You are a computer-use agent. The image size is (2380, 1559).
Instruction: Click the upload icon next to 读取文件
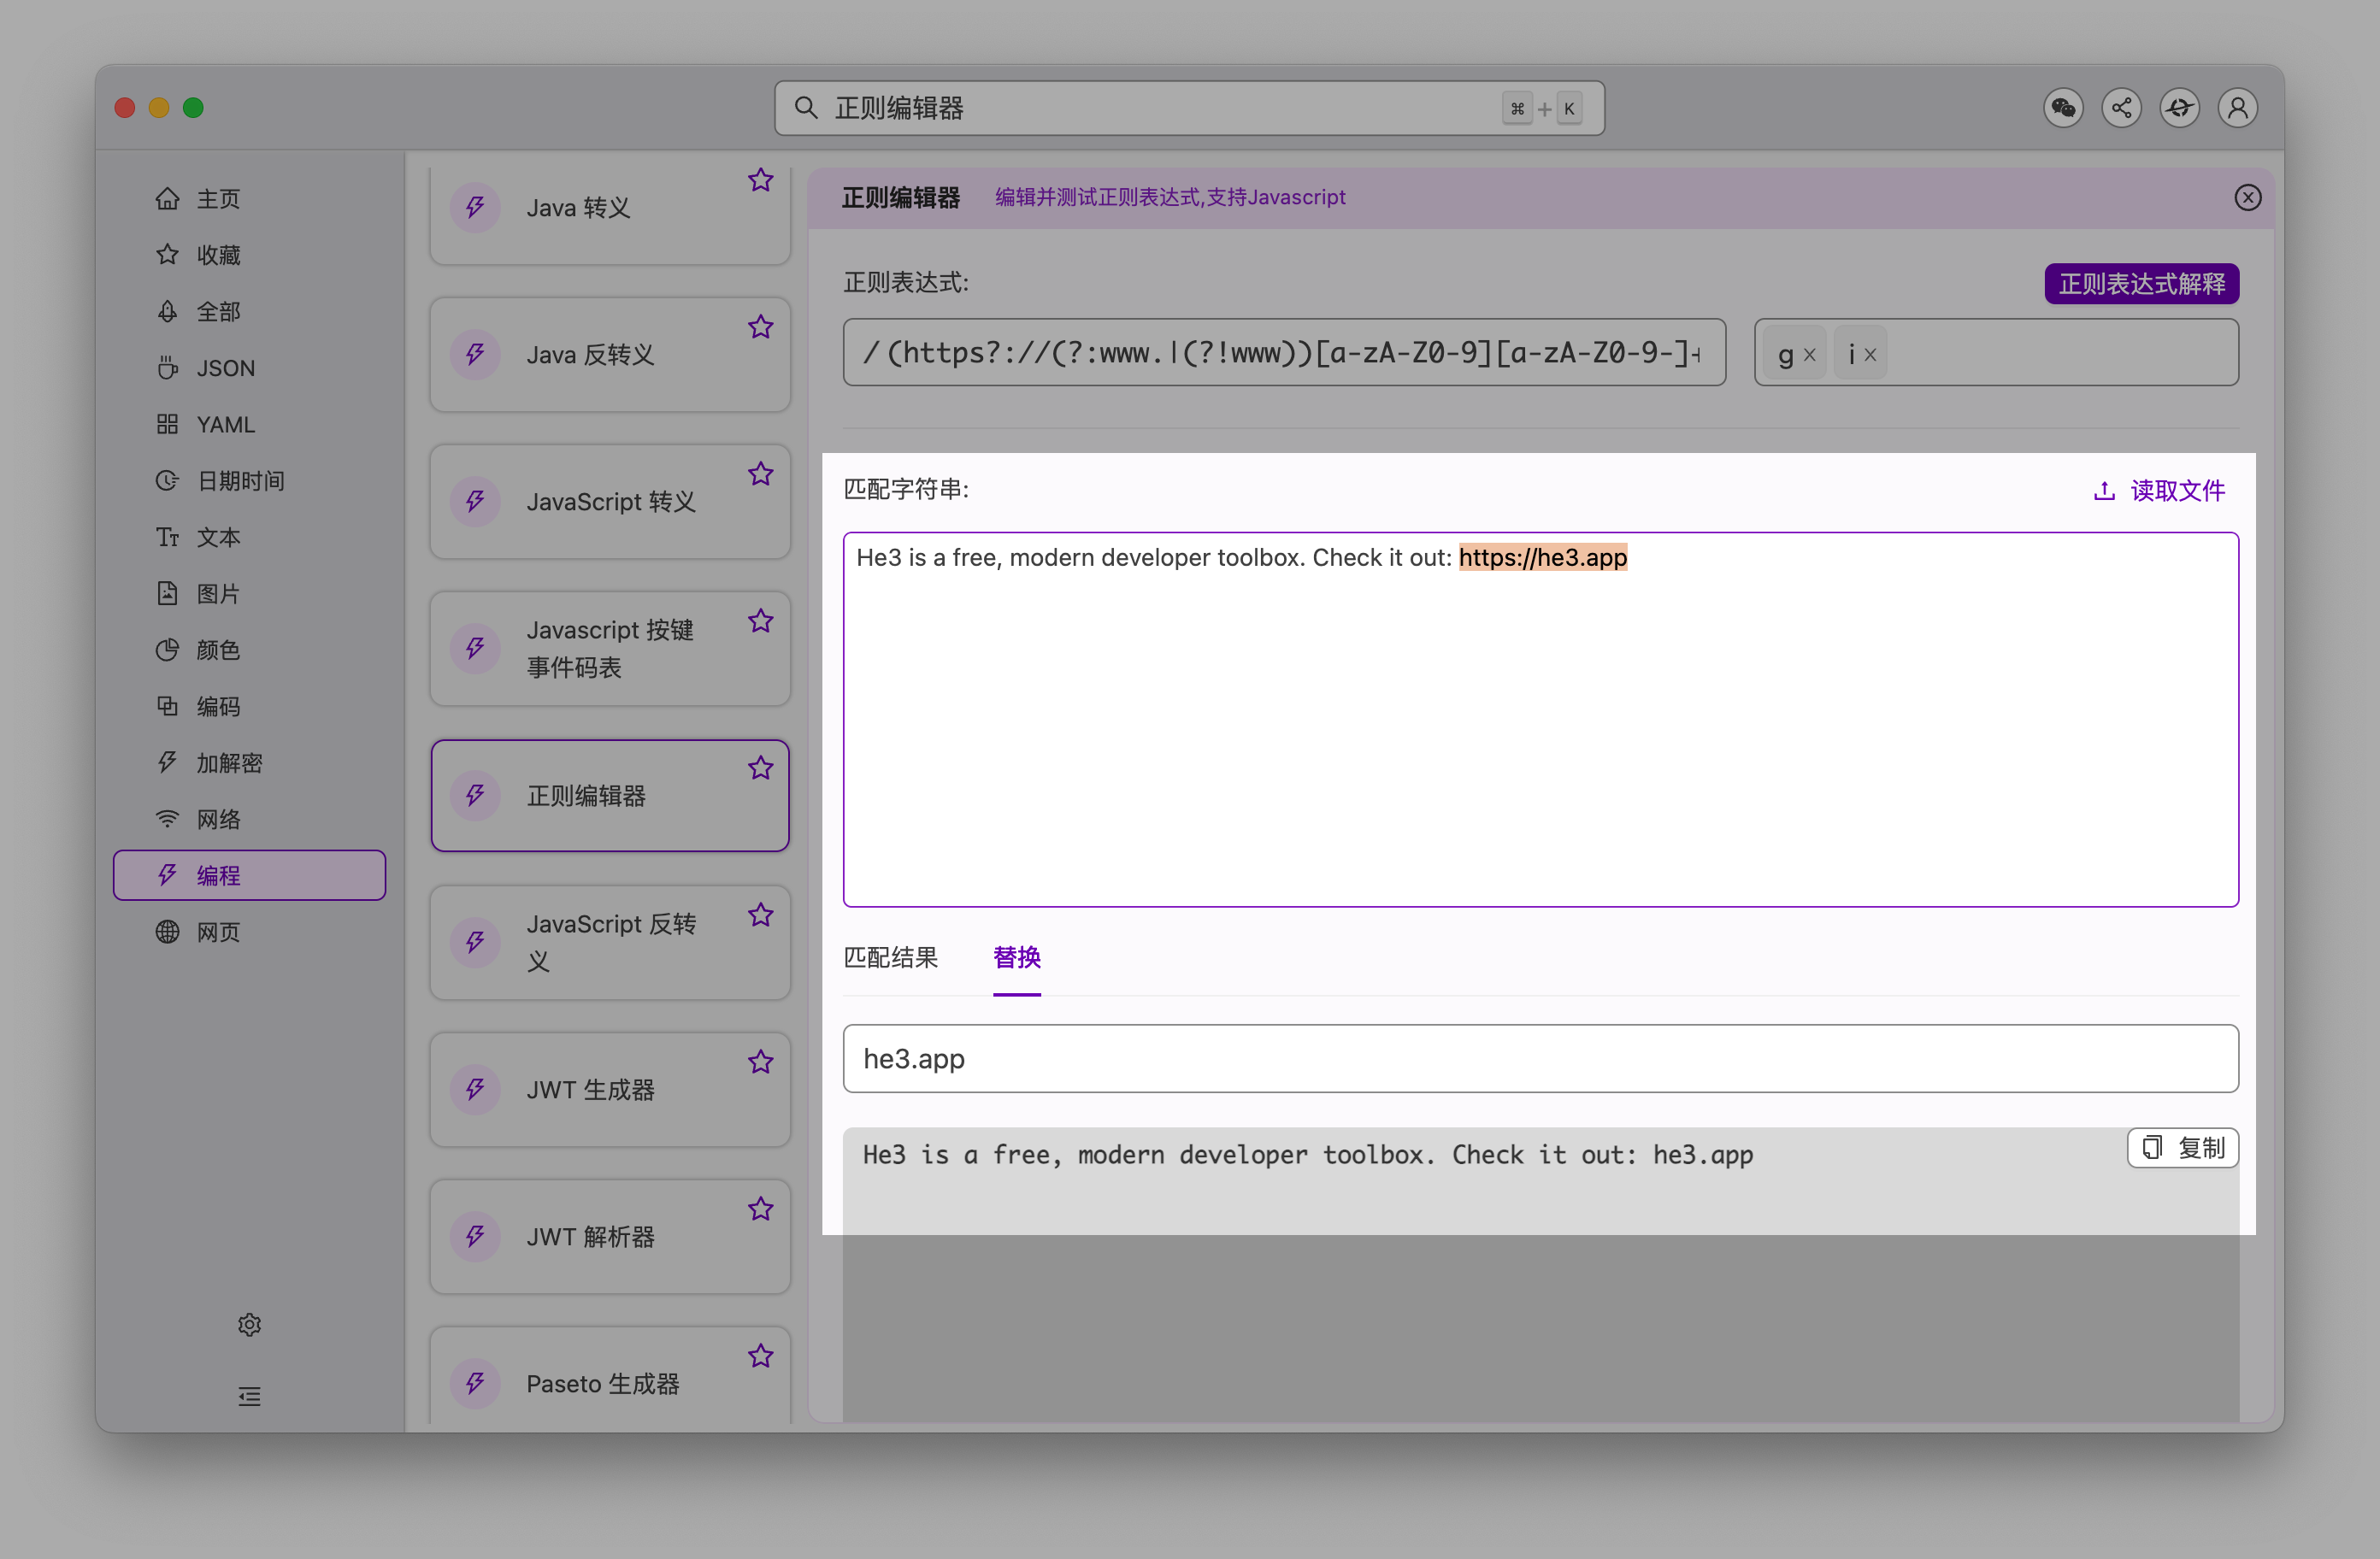click(x=2104, y=491)
